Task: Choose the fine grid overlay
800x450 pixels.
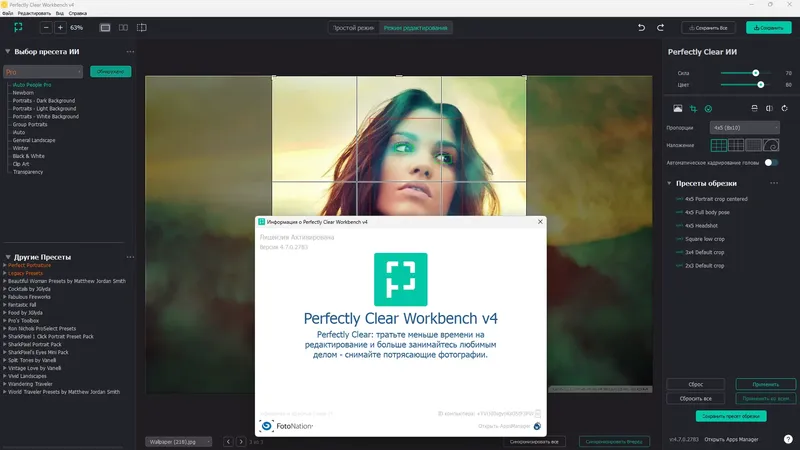Action: 753,145
